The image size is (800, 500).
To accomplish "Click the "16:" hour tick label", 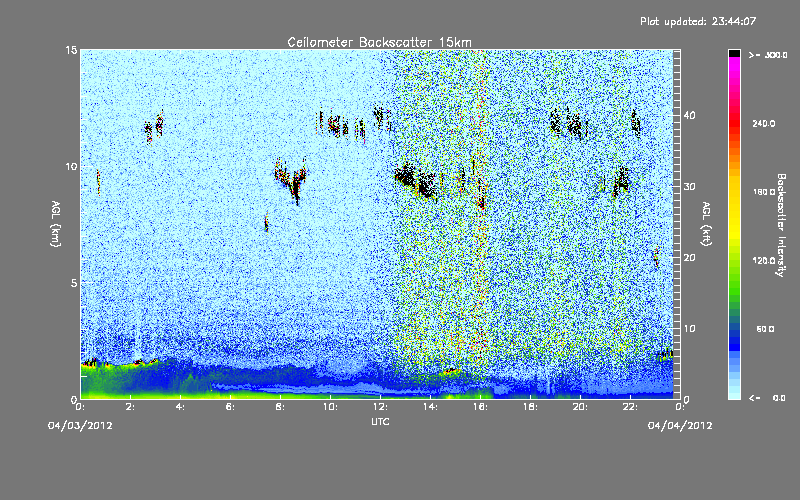I will click(481, 407).
